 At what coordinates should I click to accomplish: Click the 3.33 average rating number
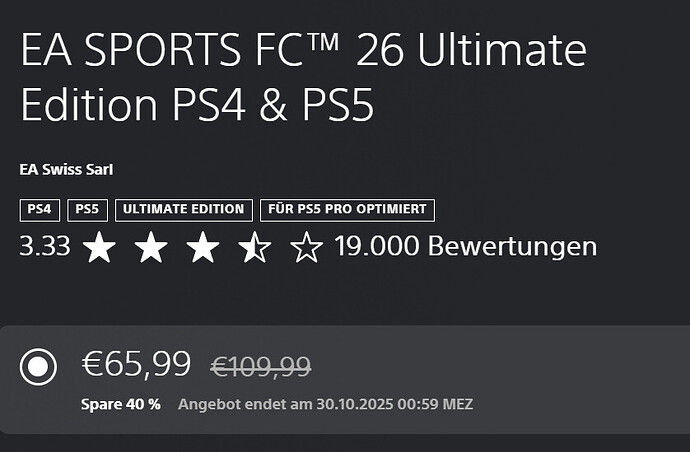coord(45,246)
